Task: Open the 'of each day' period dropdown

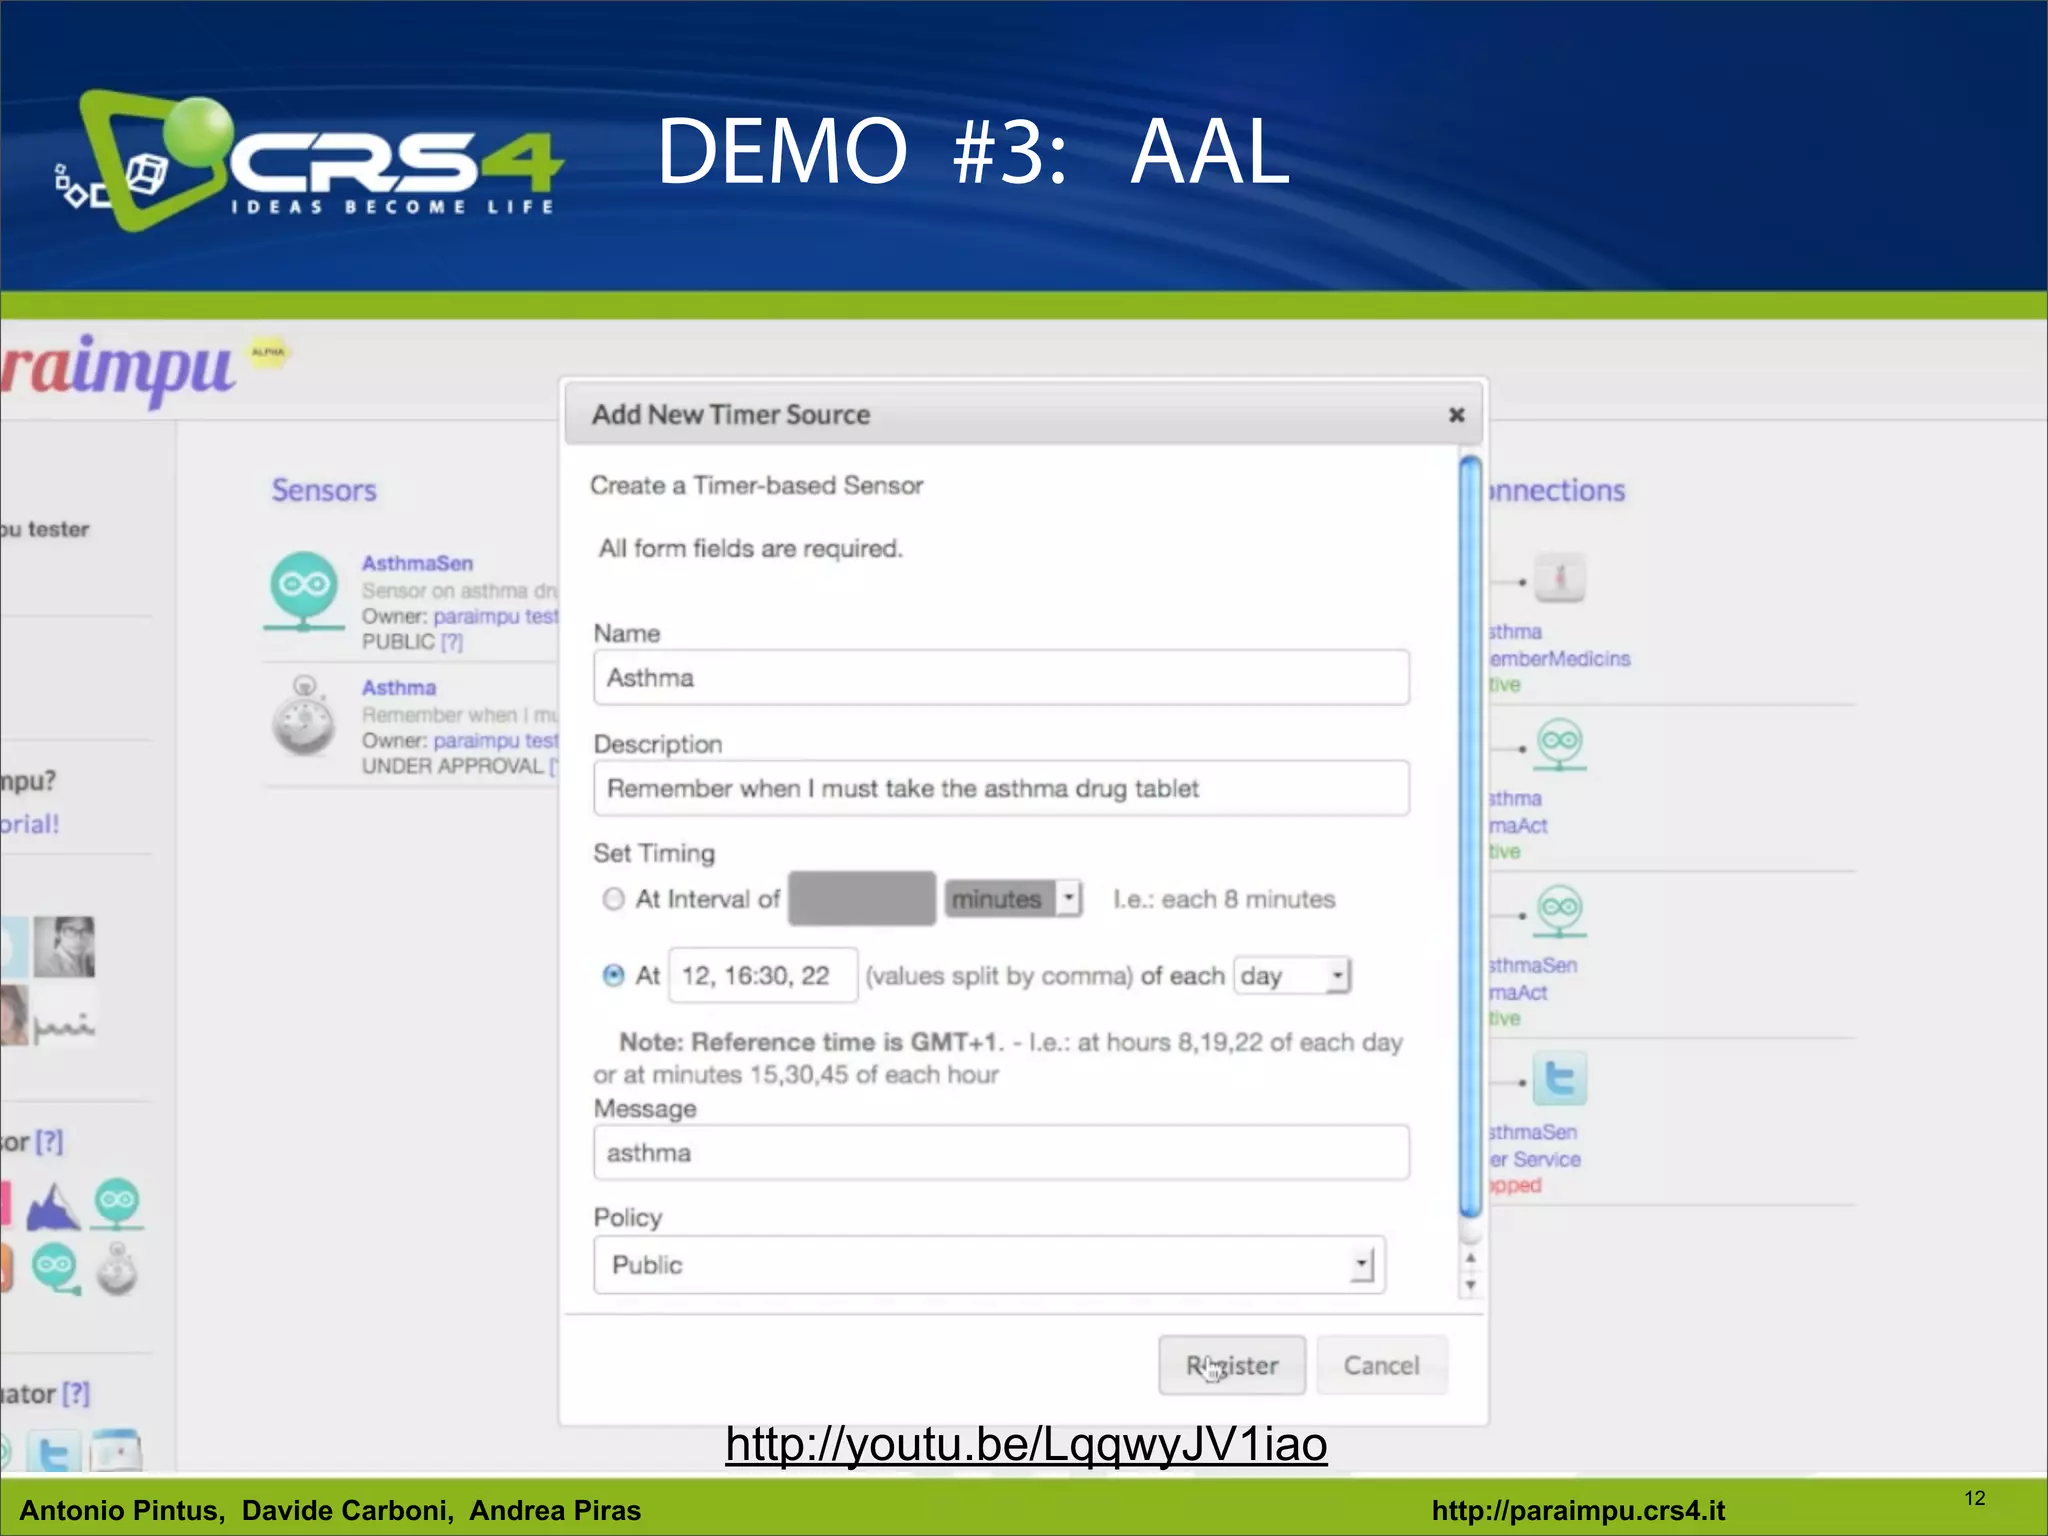Action: [x=1293, y=975]
